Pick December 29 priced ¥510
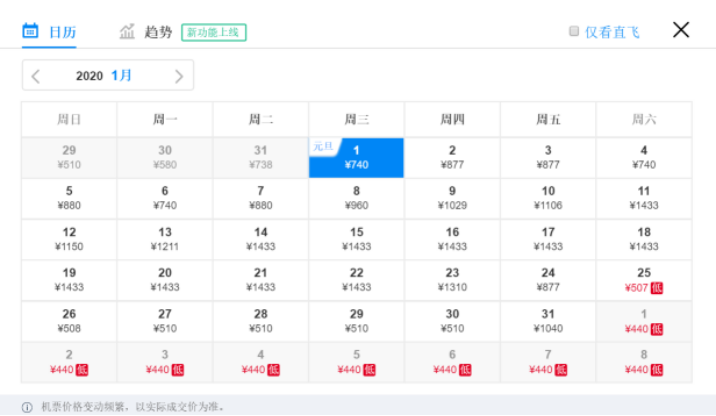The height and width of the screenshot is (416, 716). [x=69, y=158]
